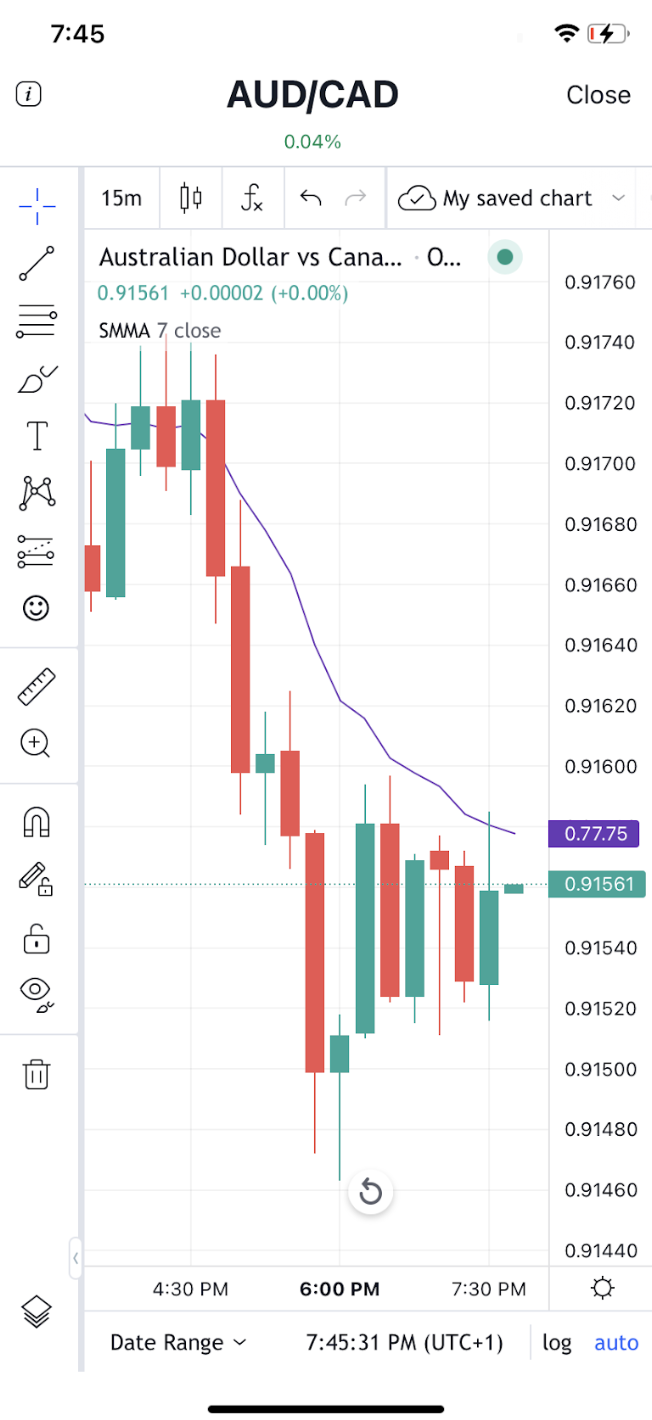
Task: Open the indicators fx button
Action: click(252, 198)
